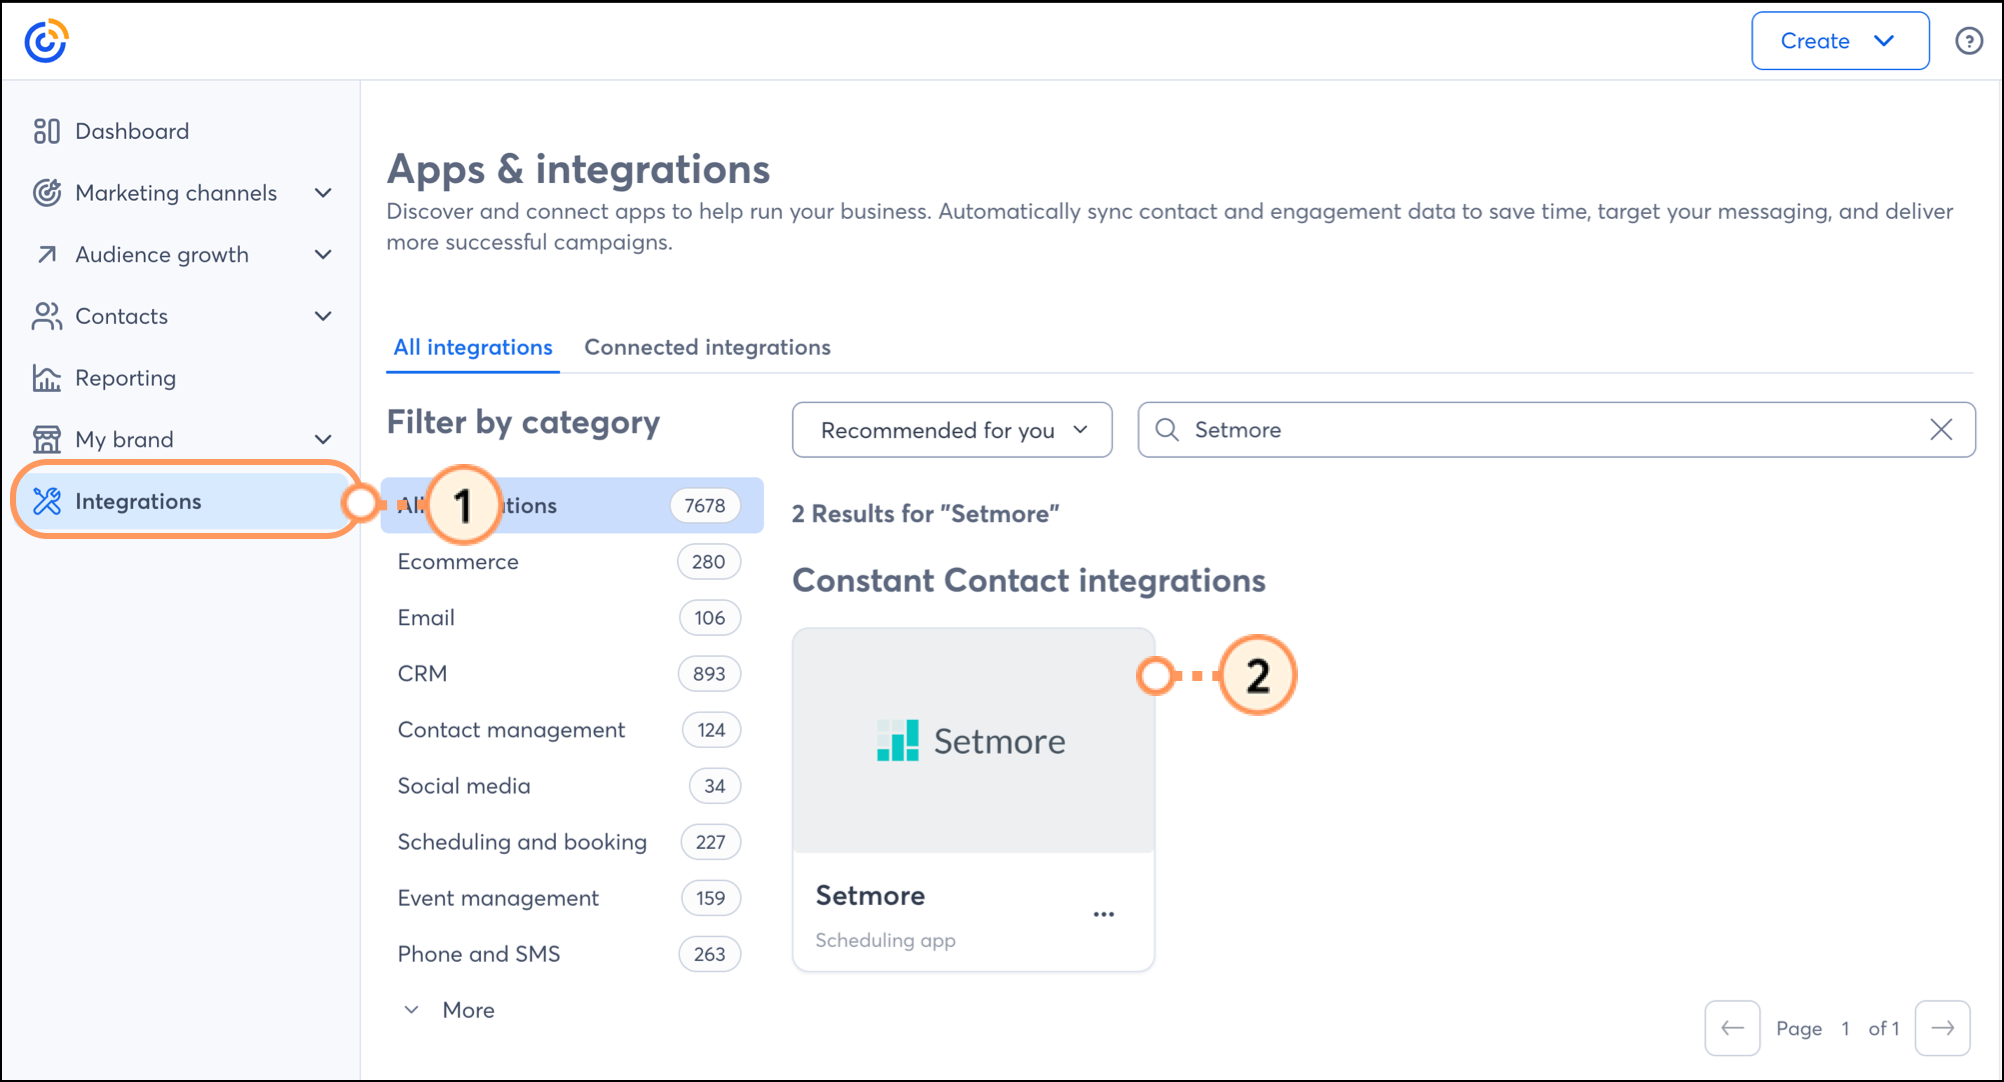Click the 124 Contact management badge
This screenshot has height=1082, width=2004.
tap(711, 730)
